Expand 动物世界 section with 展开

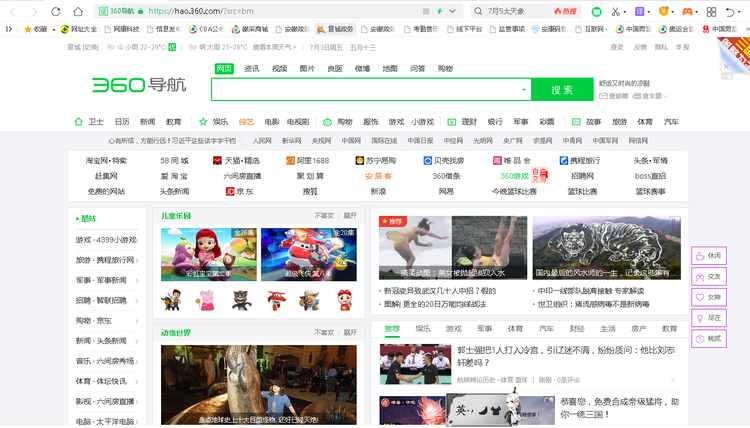click(350, 332)
